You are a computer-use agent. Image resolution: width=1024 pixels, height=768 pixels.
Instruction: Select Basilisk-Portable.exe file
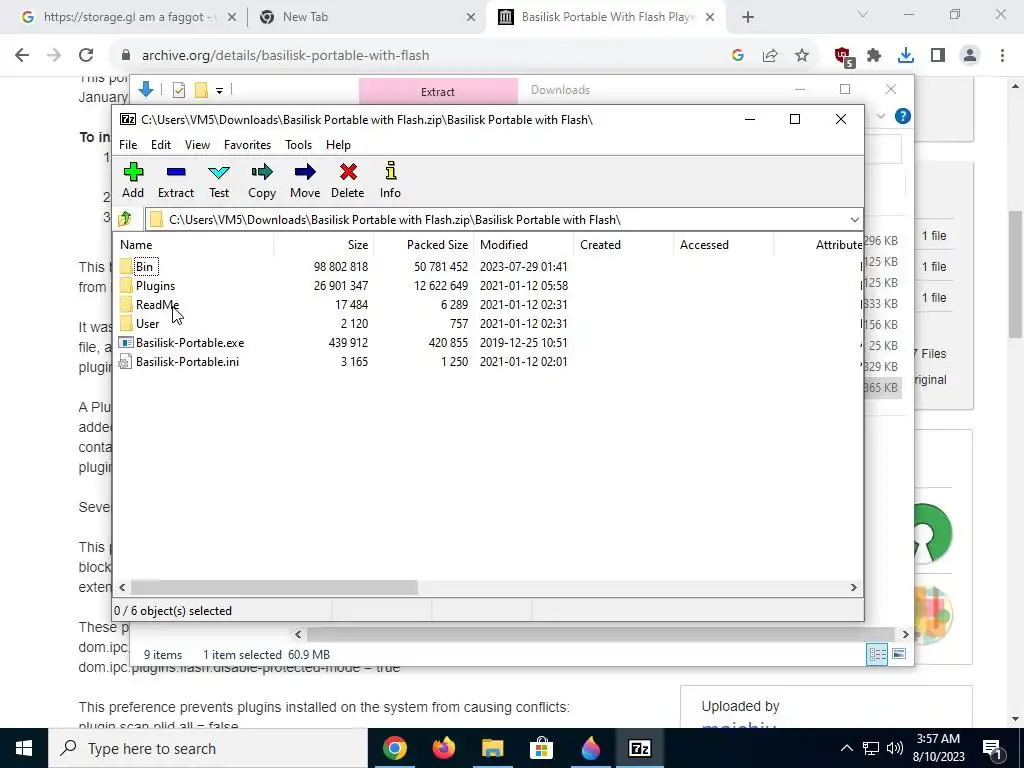[190, 342]
